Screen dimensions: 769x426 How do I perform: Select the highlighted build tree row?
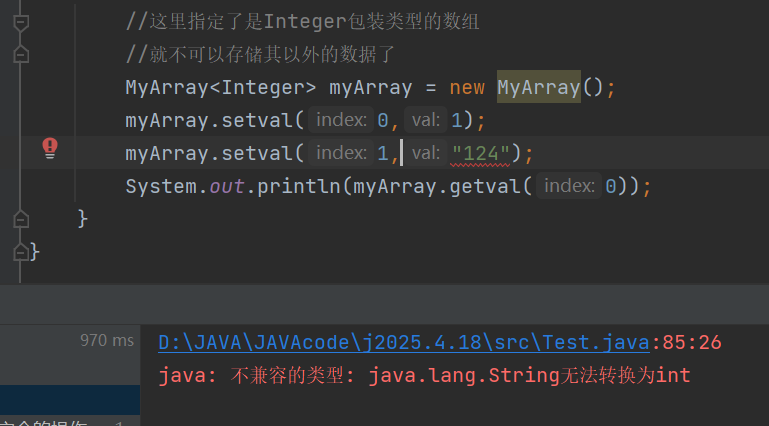coord(70,400)
